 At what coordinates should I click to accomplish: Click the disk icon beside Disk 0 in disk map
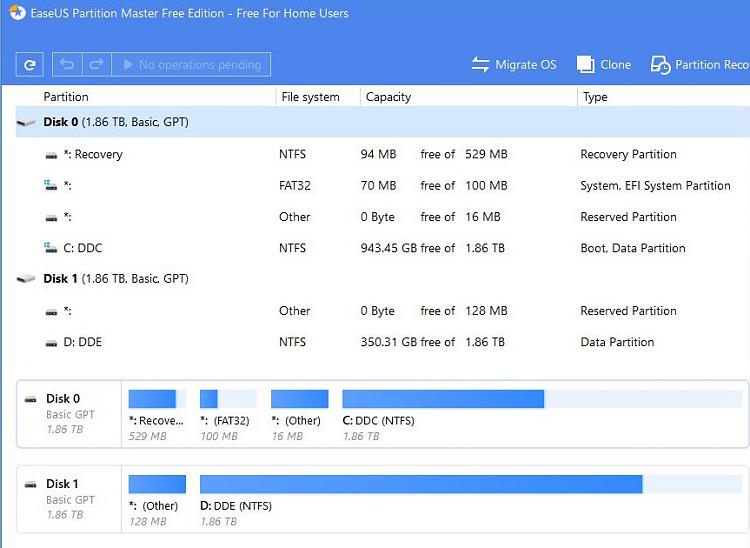pos(31,399)
